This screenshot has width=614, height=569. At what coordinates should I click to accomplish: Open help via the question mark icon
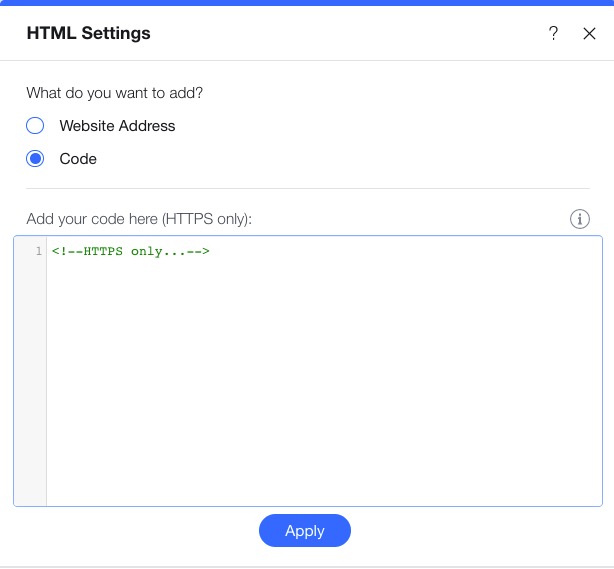pos(553,33)
